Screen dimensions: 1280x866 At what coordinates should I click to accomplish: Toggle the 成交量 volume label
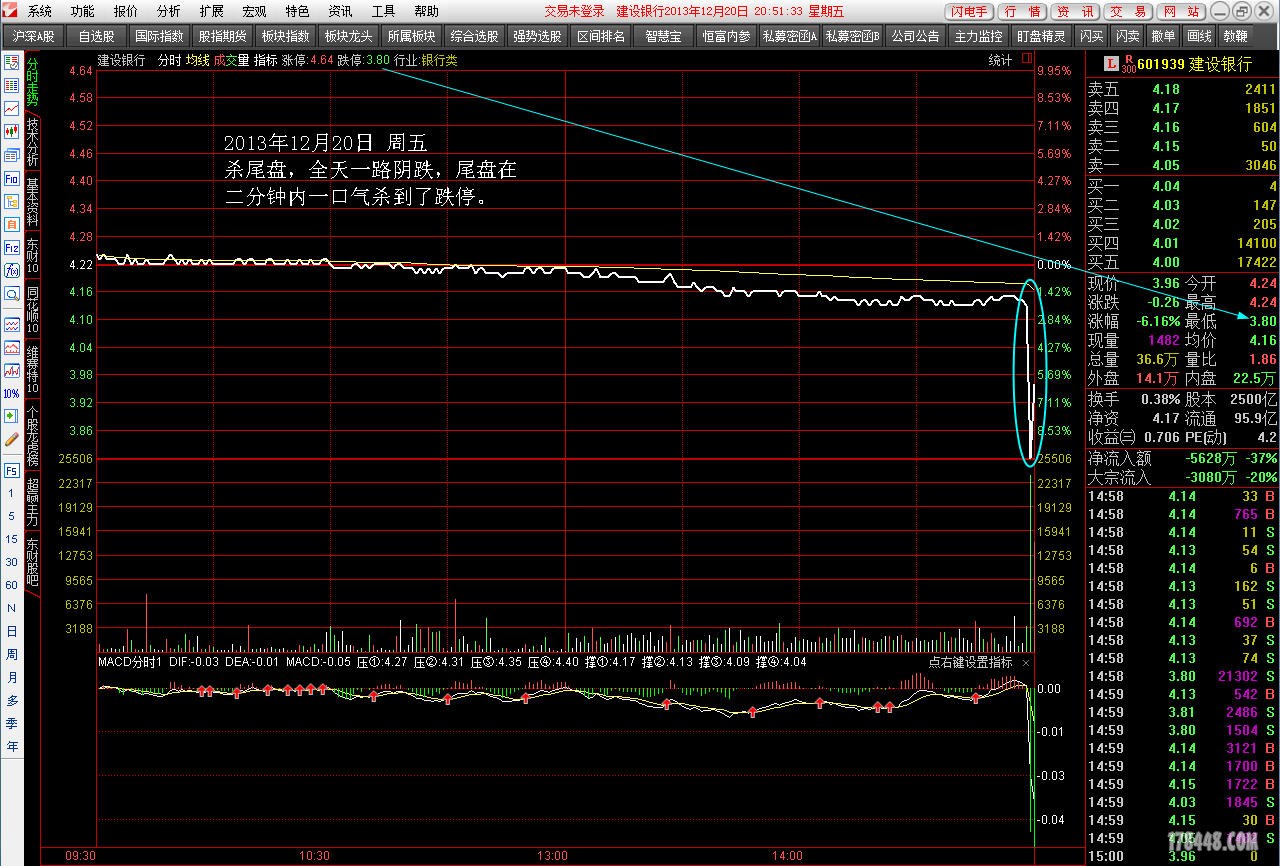click(x=231, y=60)
